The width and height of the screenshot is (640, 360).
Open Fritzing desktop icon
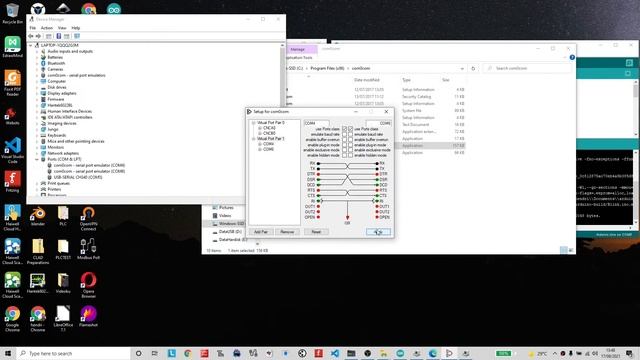coord(12,181)
